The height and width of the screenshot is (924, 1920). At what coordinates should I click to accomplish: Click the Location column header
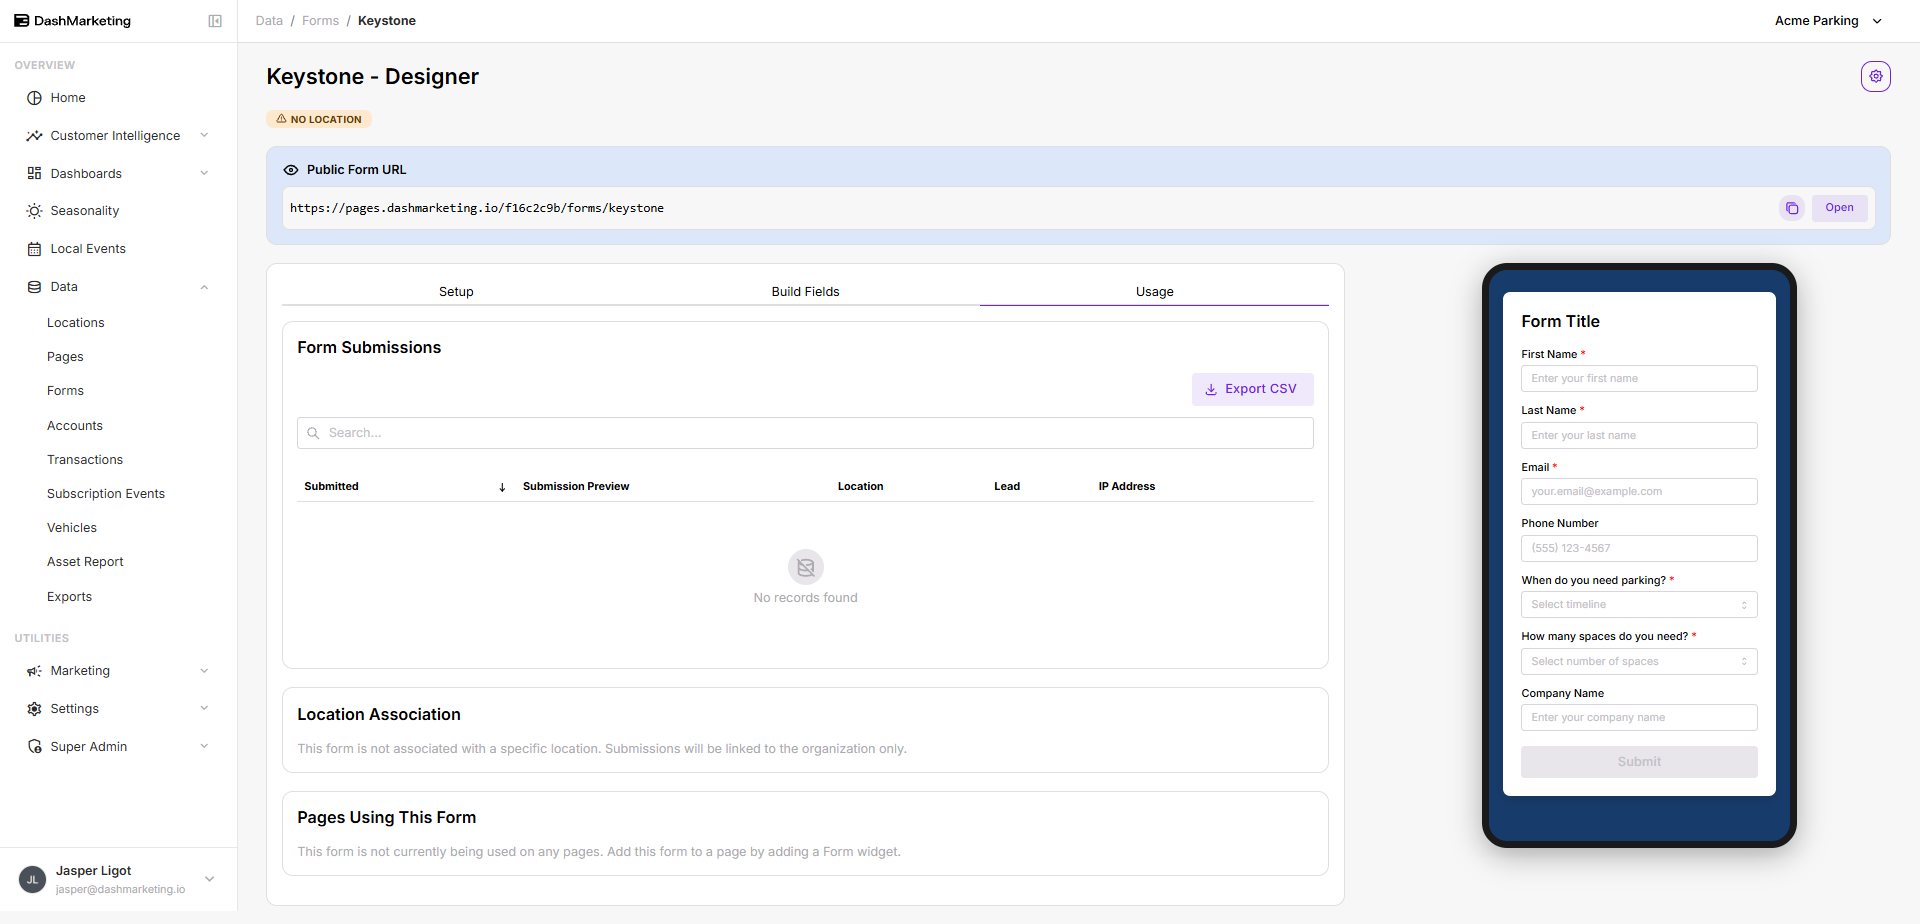860,487
